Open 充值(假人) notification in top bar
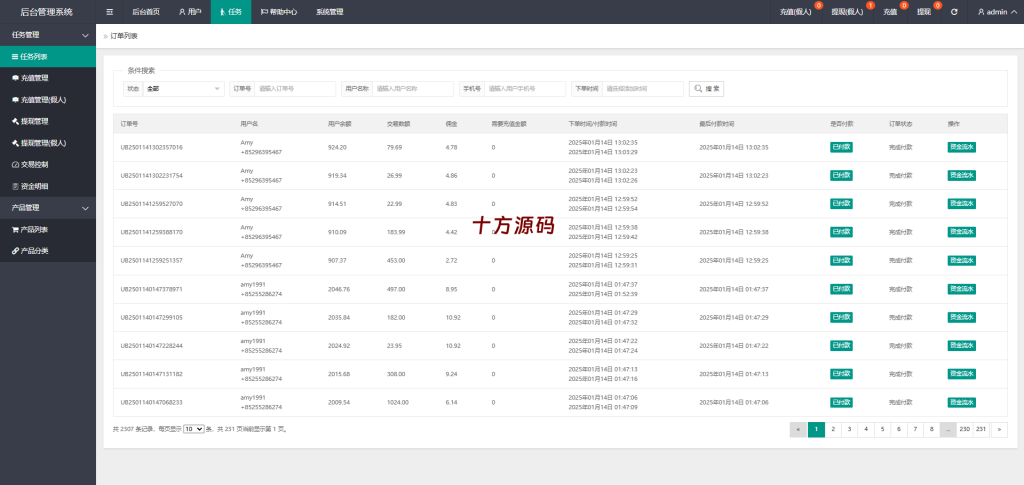The height and width of the screenshot is (485, 1024). tap(795, 12)
